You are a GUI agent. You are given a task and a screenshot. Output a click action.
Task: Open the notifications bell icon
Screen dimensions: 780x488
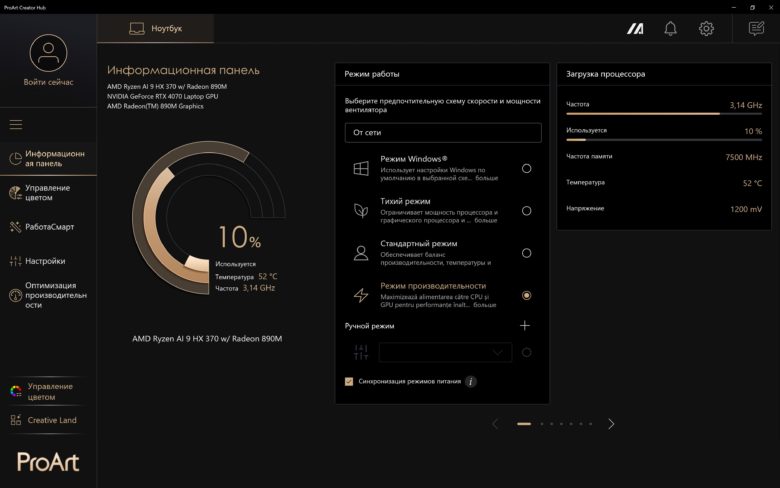pyautogui.click(x=671, y=29)
